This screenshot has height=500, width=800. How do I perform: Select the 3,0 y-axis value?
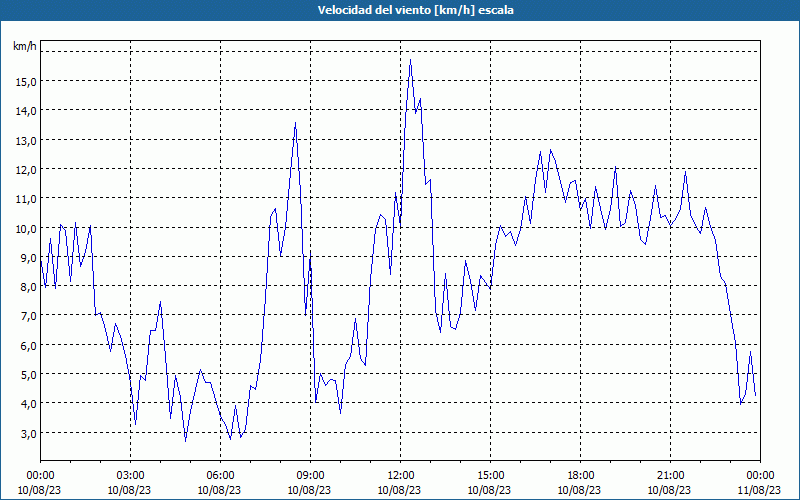pos(28,434)
